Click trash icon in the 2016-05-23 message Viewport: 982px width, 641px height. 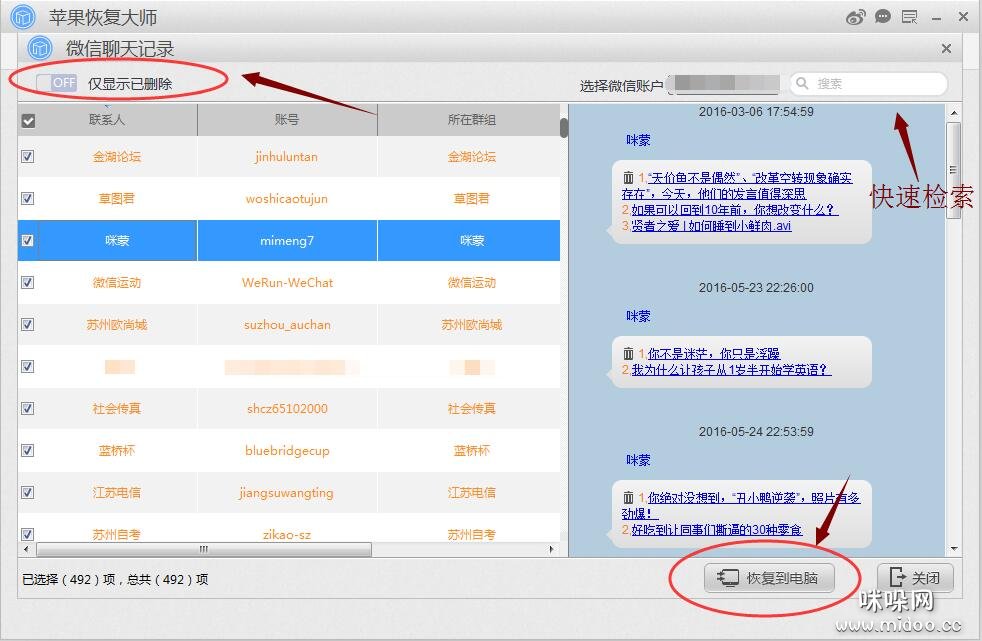coord(628,354)
